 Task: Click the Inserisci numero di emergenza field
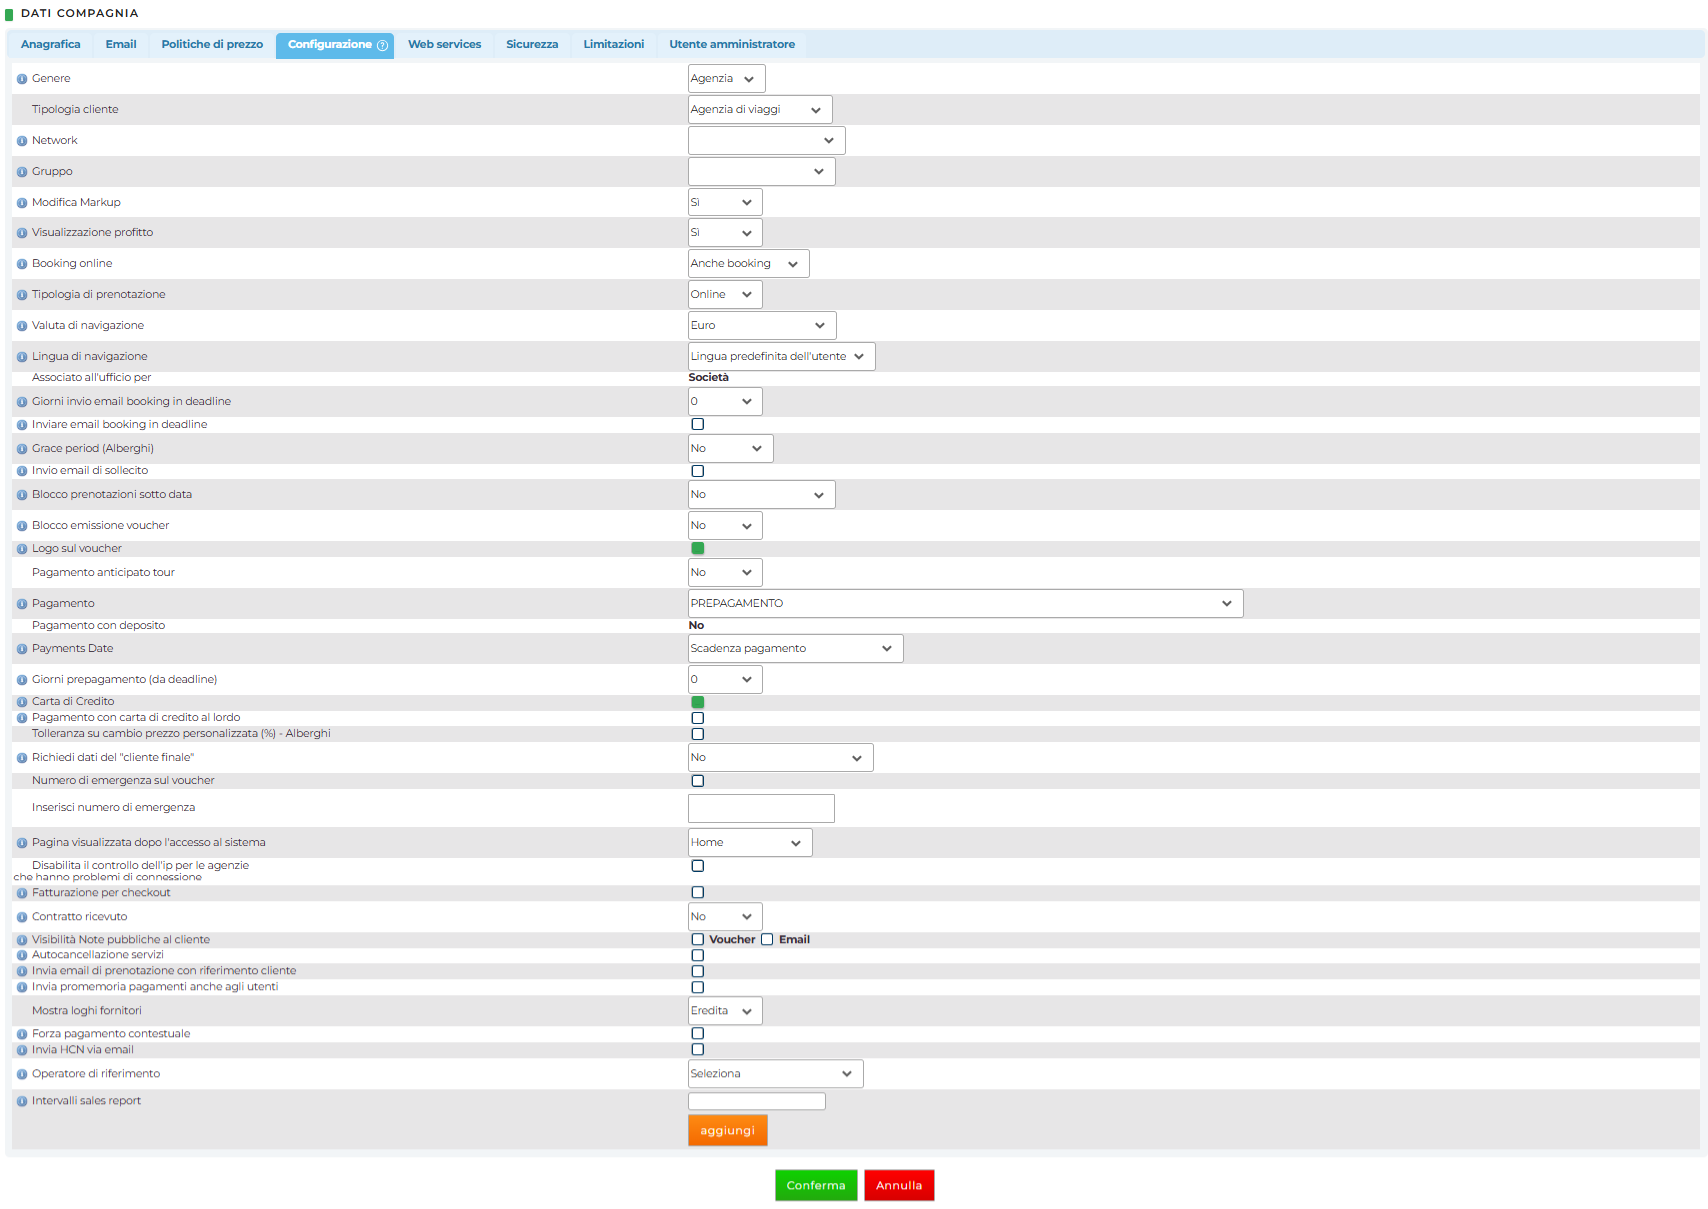click(x=761, y=808)
